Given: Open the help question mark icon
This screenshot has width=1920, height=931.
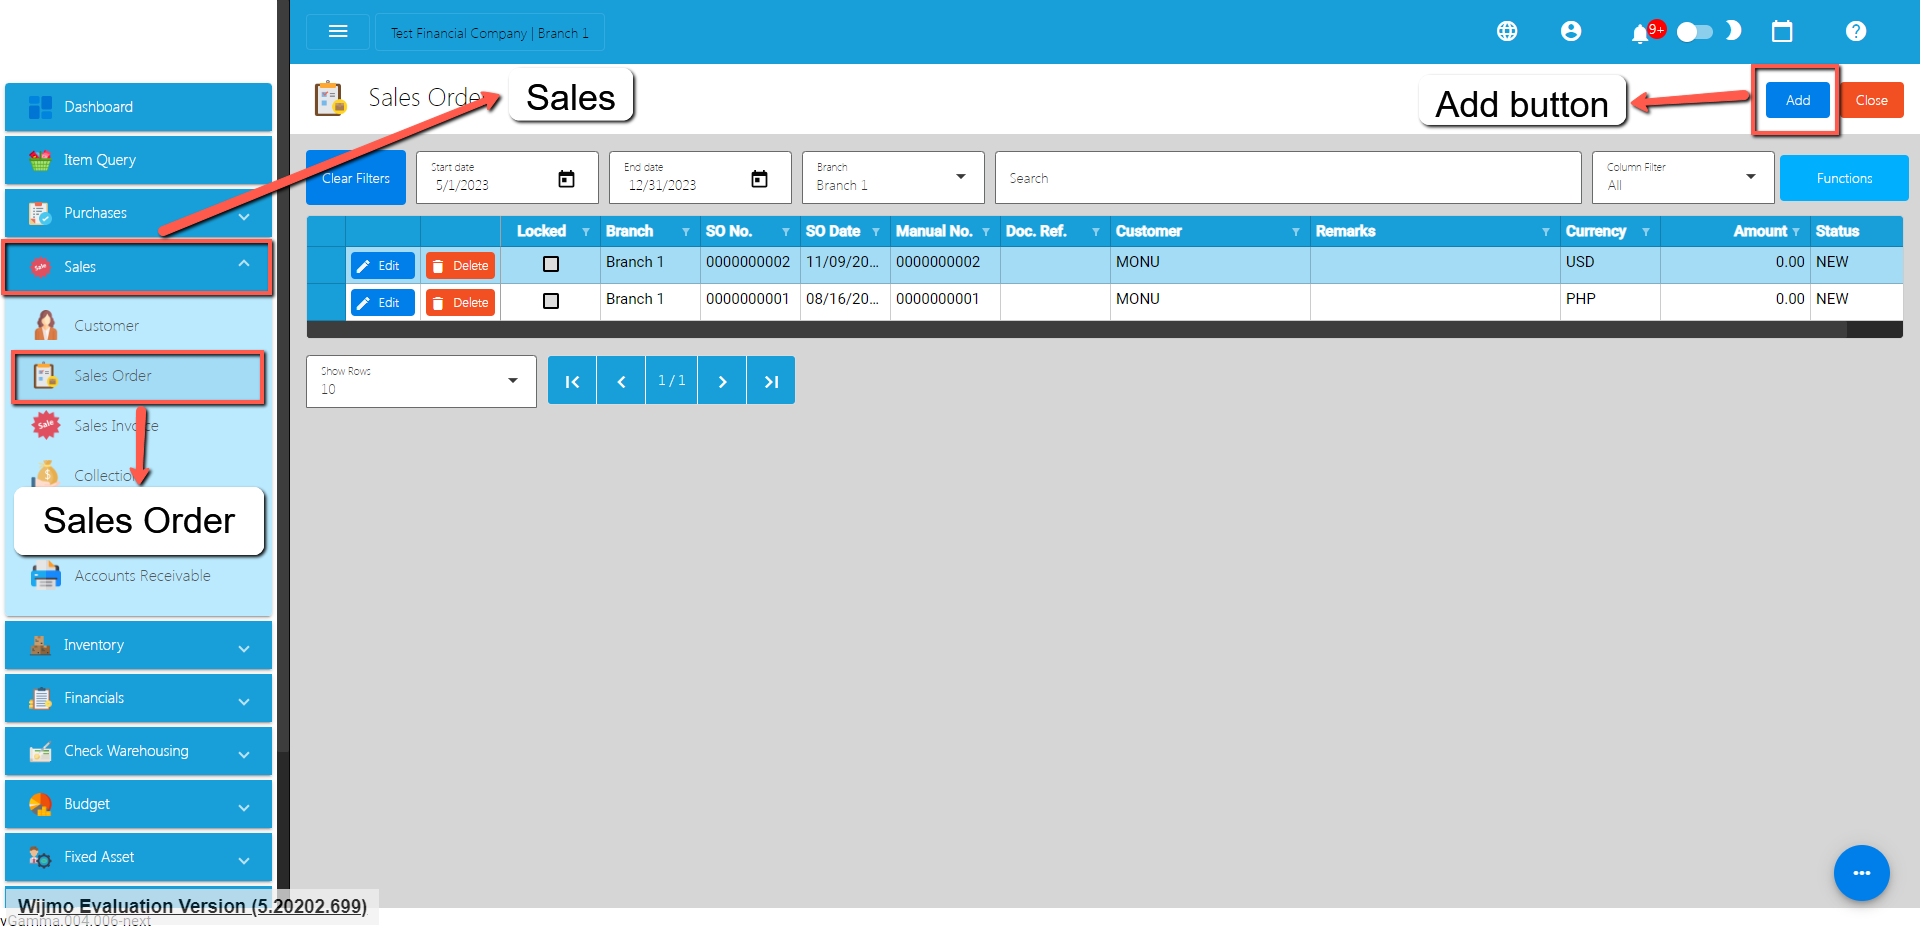Looking at the screenshot, I should coord(1855,32).
